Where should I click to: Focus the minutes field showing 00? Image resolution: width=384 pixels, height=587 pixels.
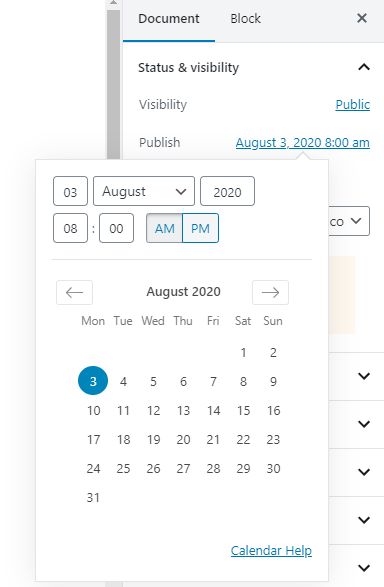(116, 228)
